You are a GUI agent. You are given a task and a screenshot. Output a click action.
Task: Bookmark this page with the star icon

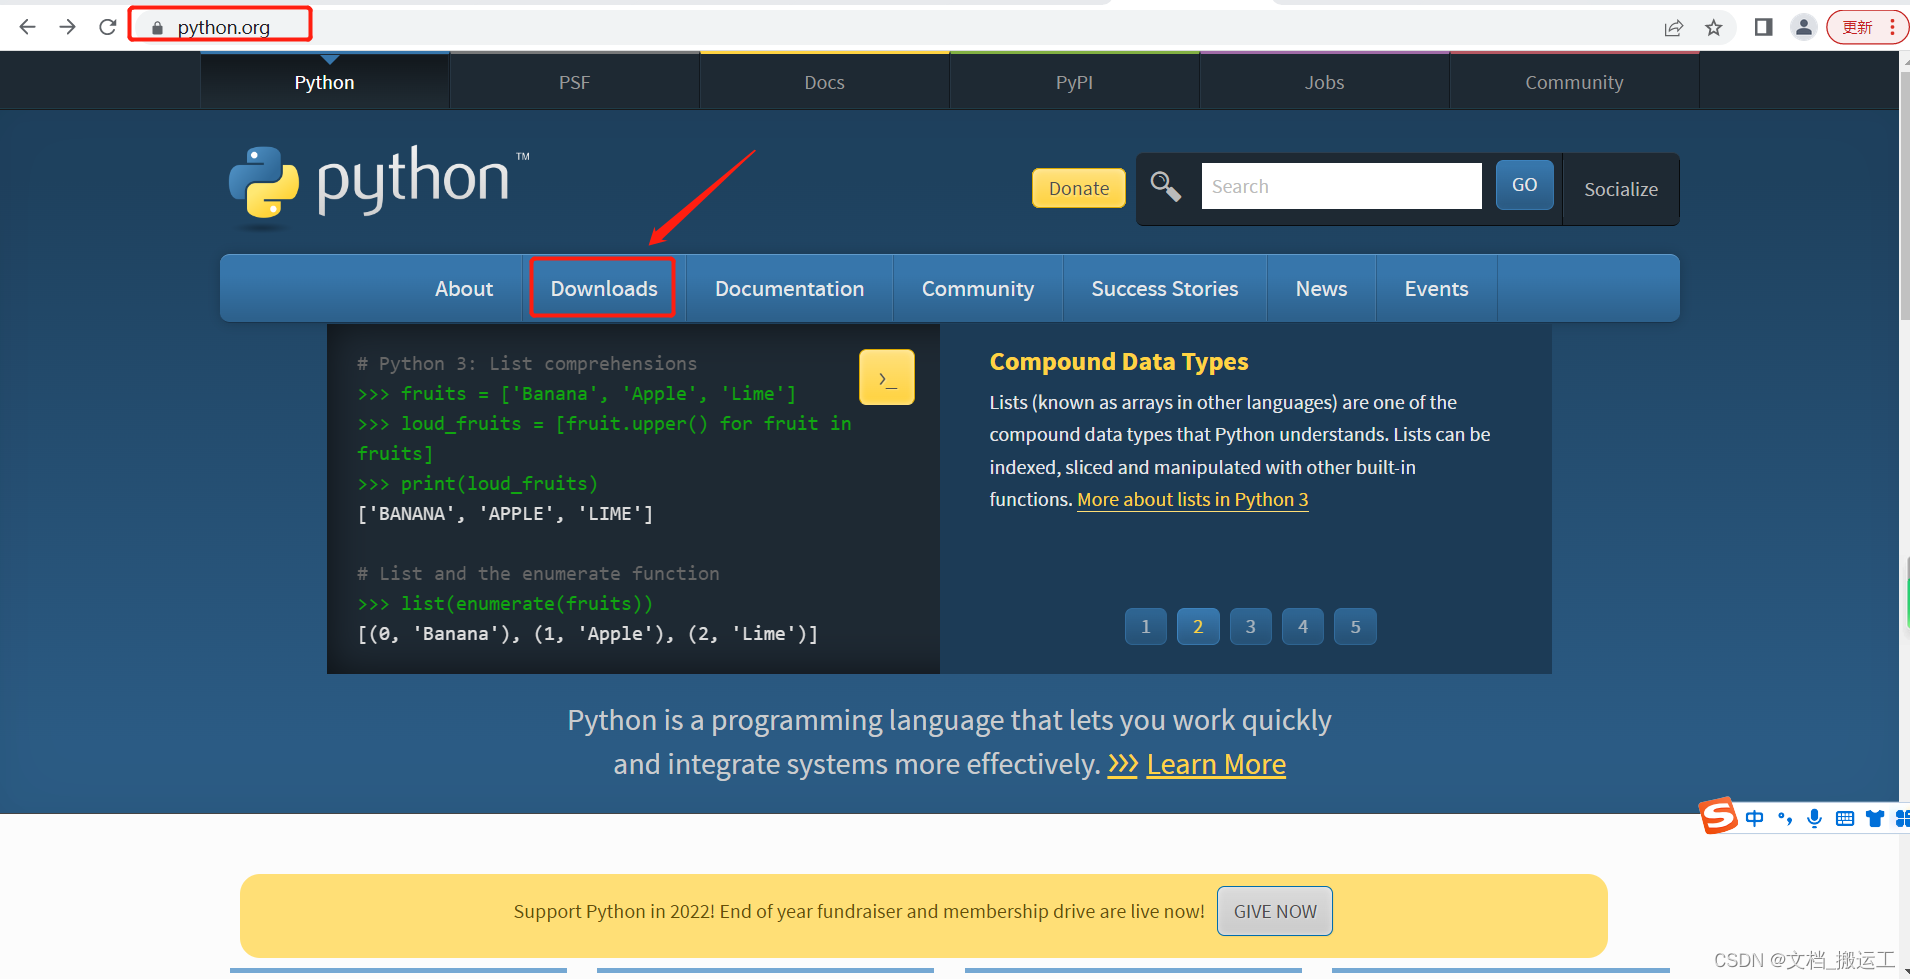(1714, 28)
